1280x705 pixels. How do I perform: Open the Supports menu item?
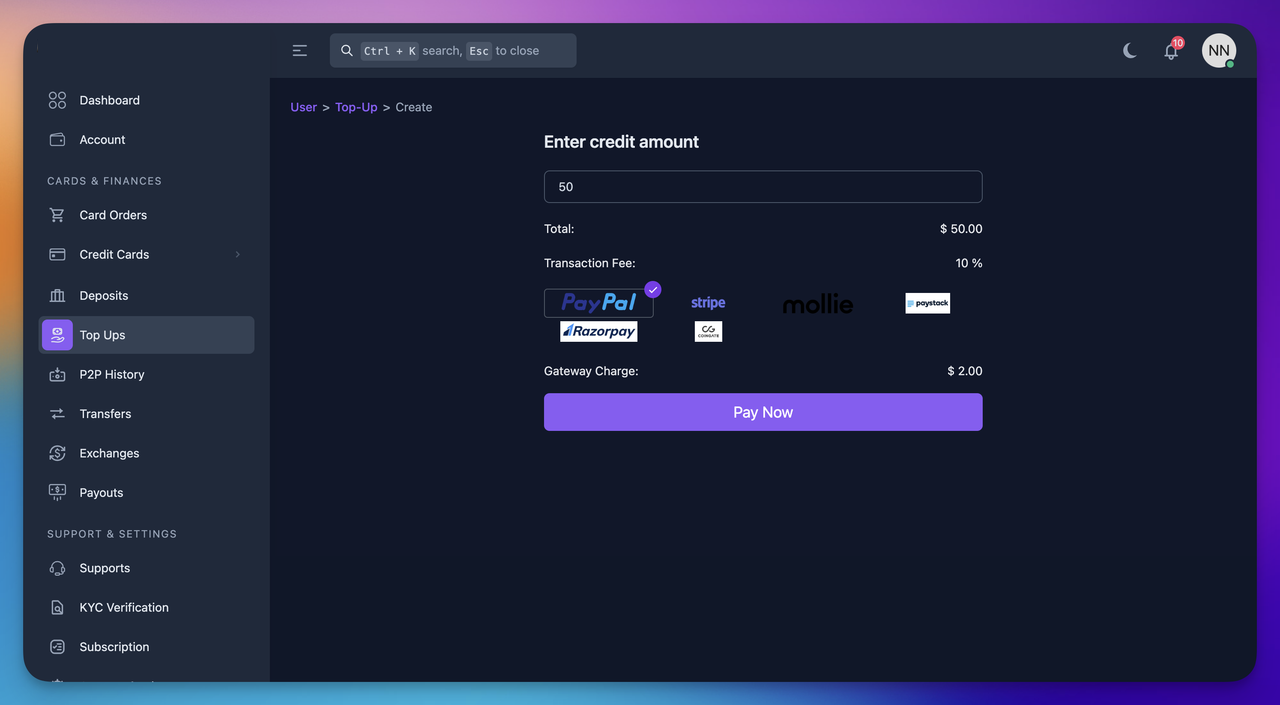146,568
